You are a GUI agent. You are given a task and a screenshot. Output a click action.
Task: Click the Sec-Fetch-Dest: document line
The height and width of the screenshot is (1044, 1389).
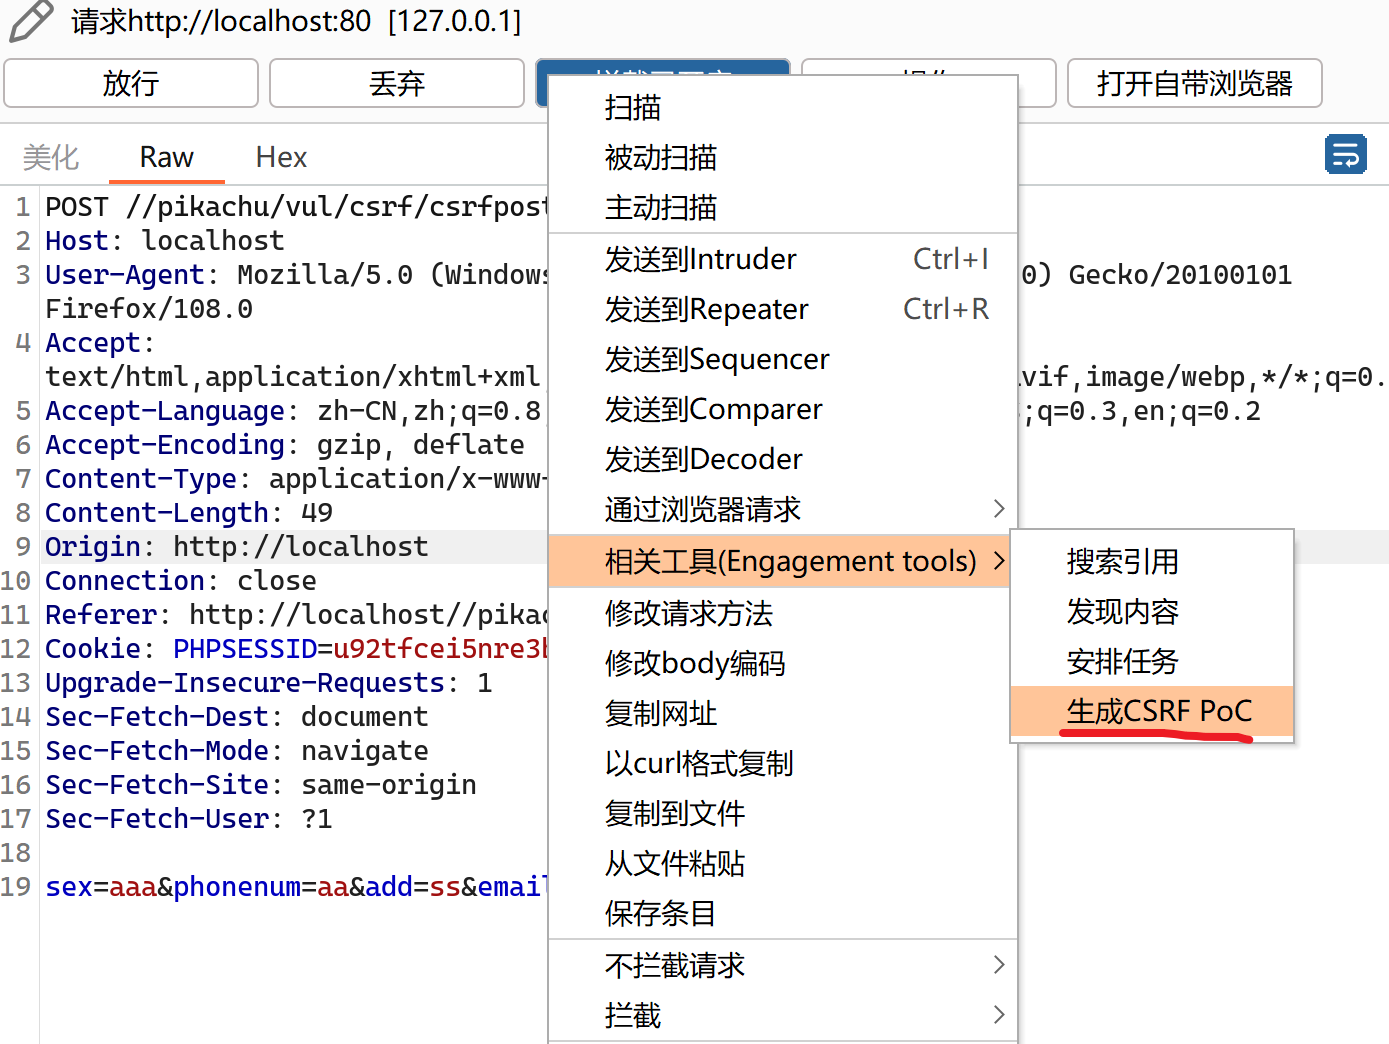coord(237,717)
